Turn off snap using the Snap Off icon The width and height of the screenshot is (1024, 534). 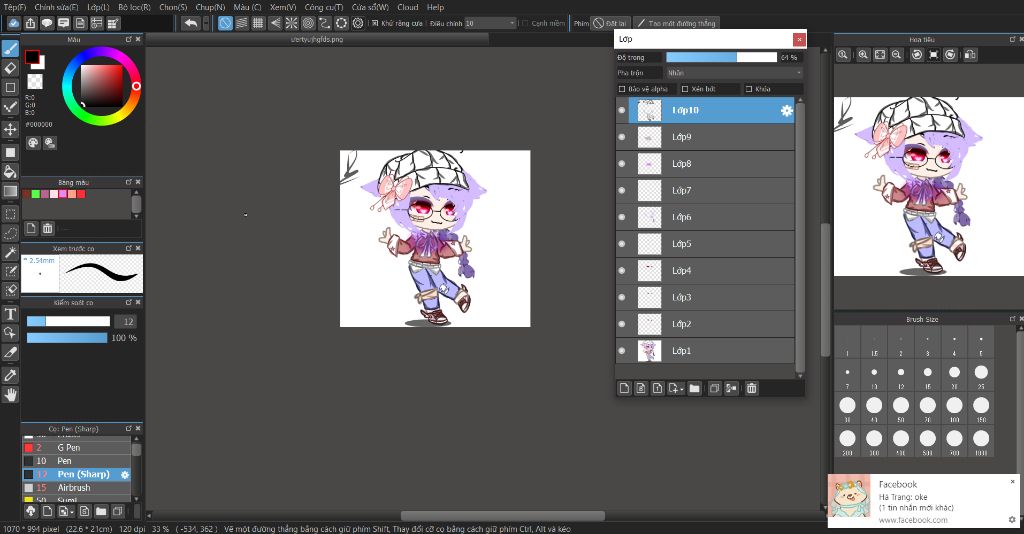tap(225, 23)
